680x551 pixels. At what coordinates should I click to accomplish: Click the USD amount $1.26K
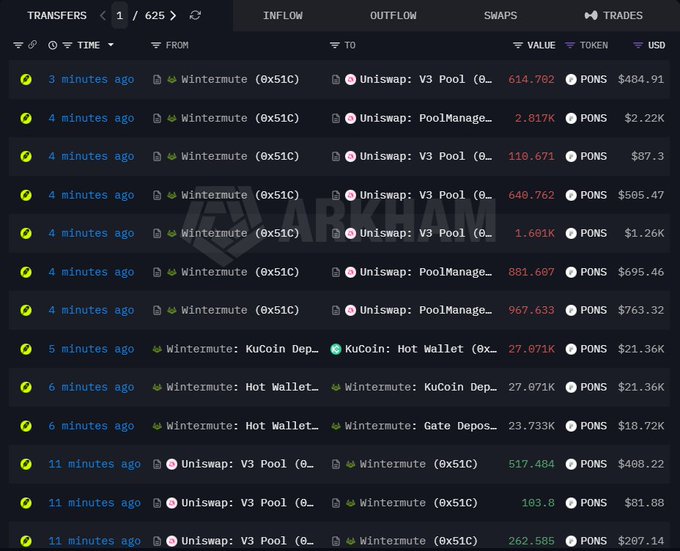pyautogui.click(x=644, y=234)
